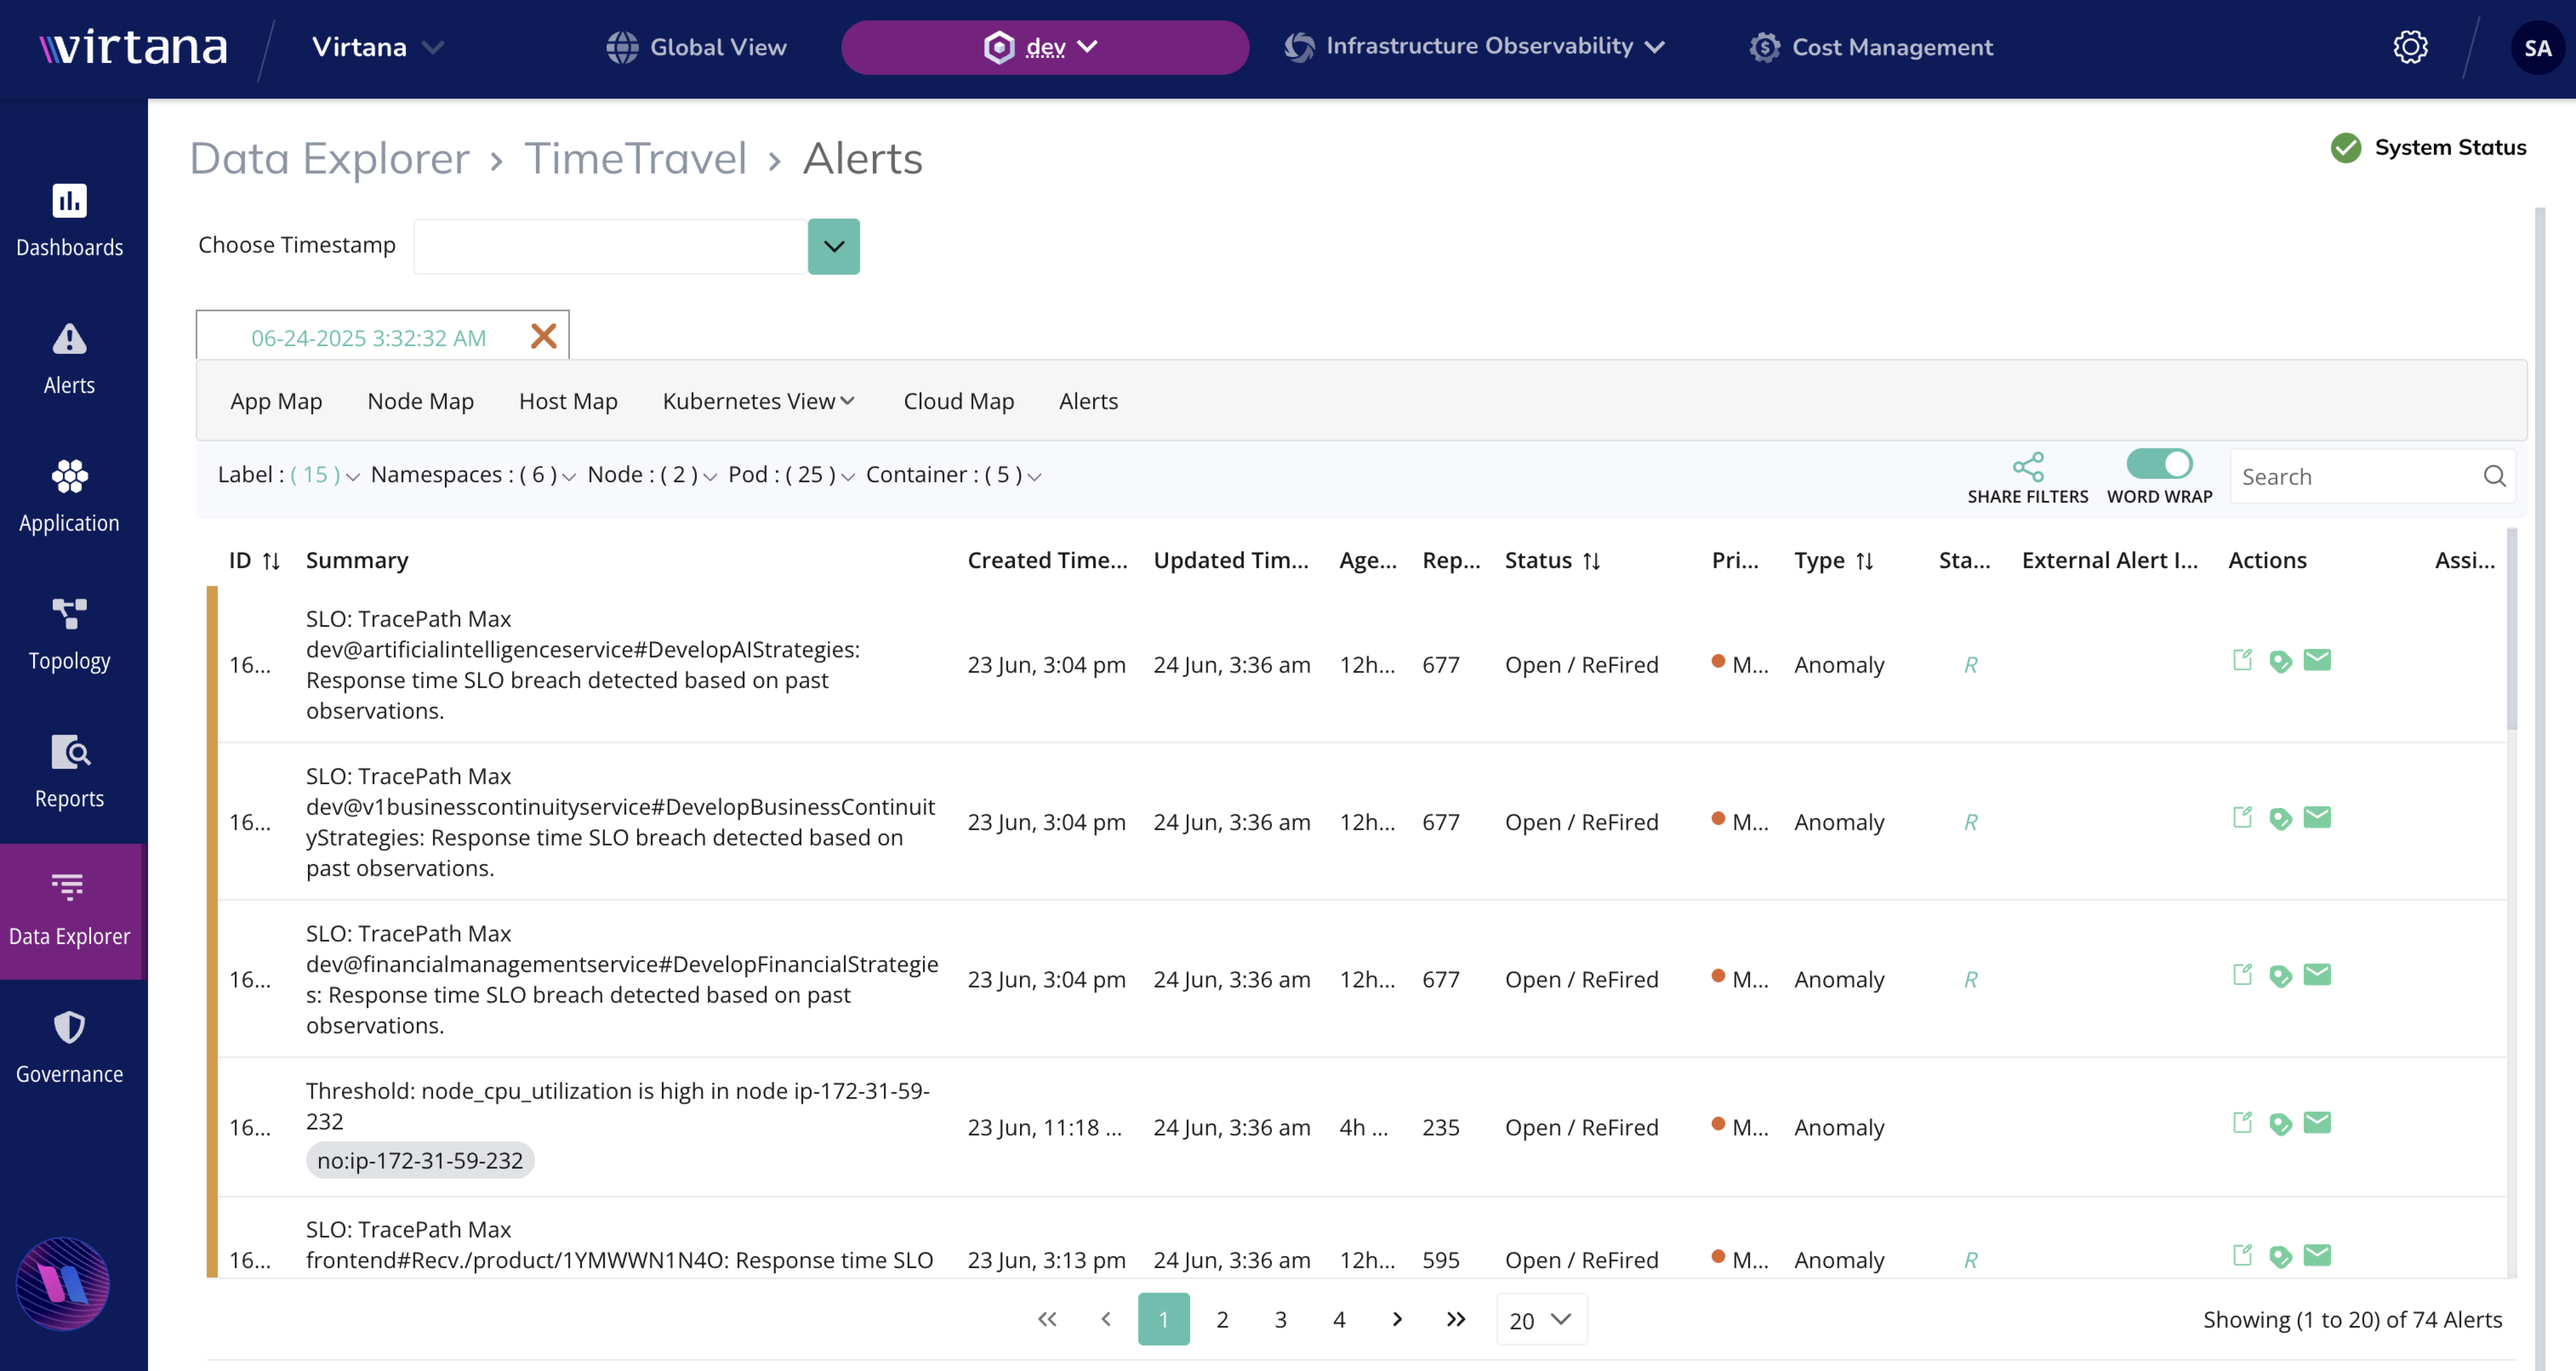Email the DevelopFinancialStrategies alert
Screen dimensions: 2576x1371
click(x=2317, y=974)
